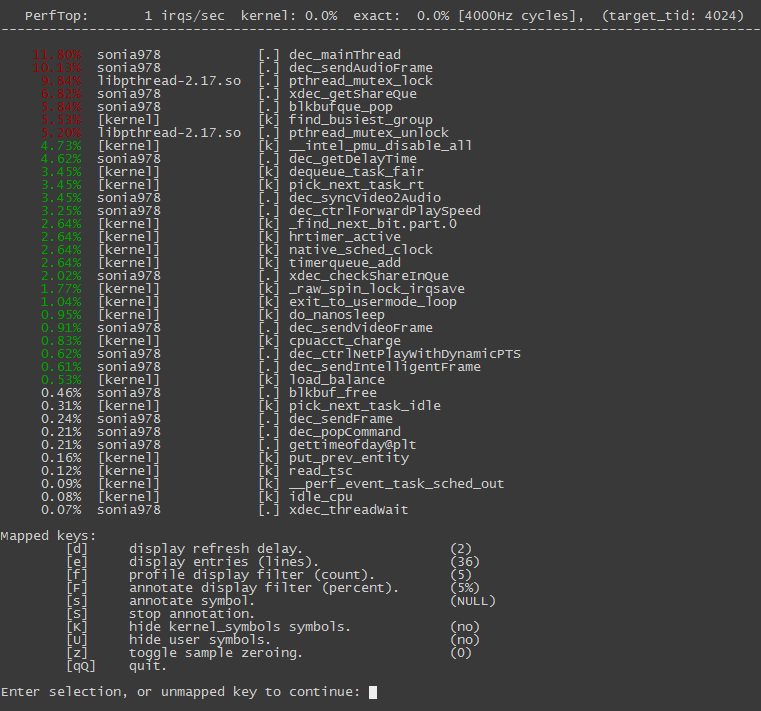Click xdec_checkShareInQue symbol
The image size is (761, 711).
(x=369, y=276)
